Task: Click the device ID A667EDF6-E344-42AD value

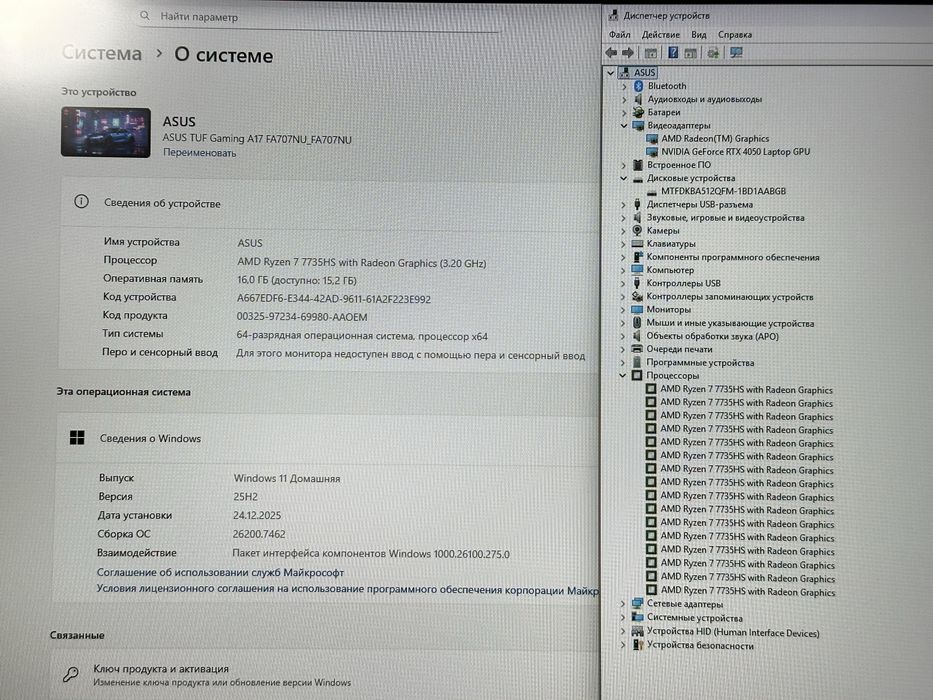Action: 334,299
